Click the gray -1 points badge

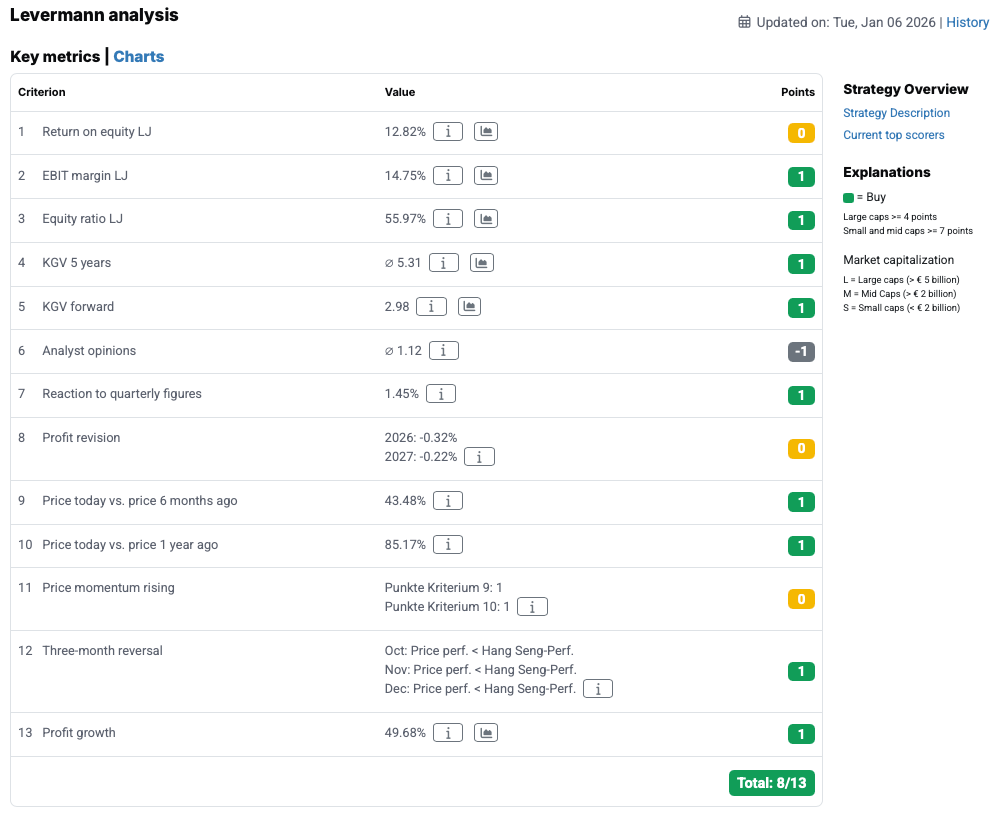[x=800, y=351]
